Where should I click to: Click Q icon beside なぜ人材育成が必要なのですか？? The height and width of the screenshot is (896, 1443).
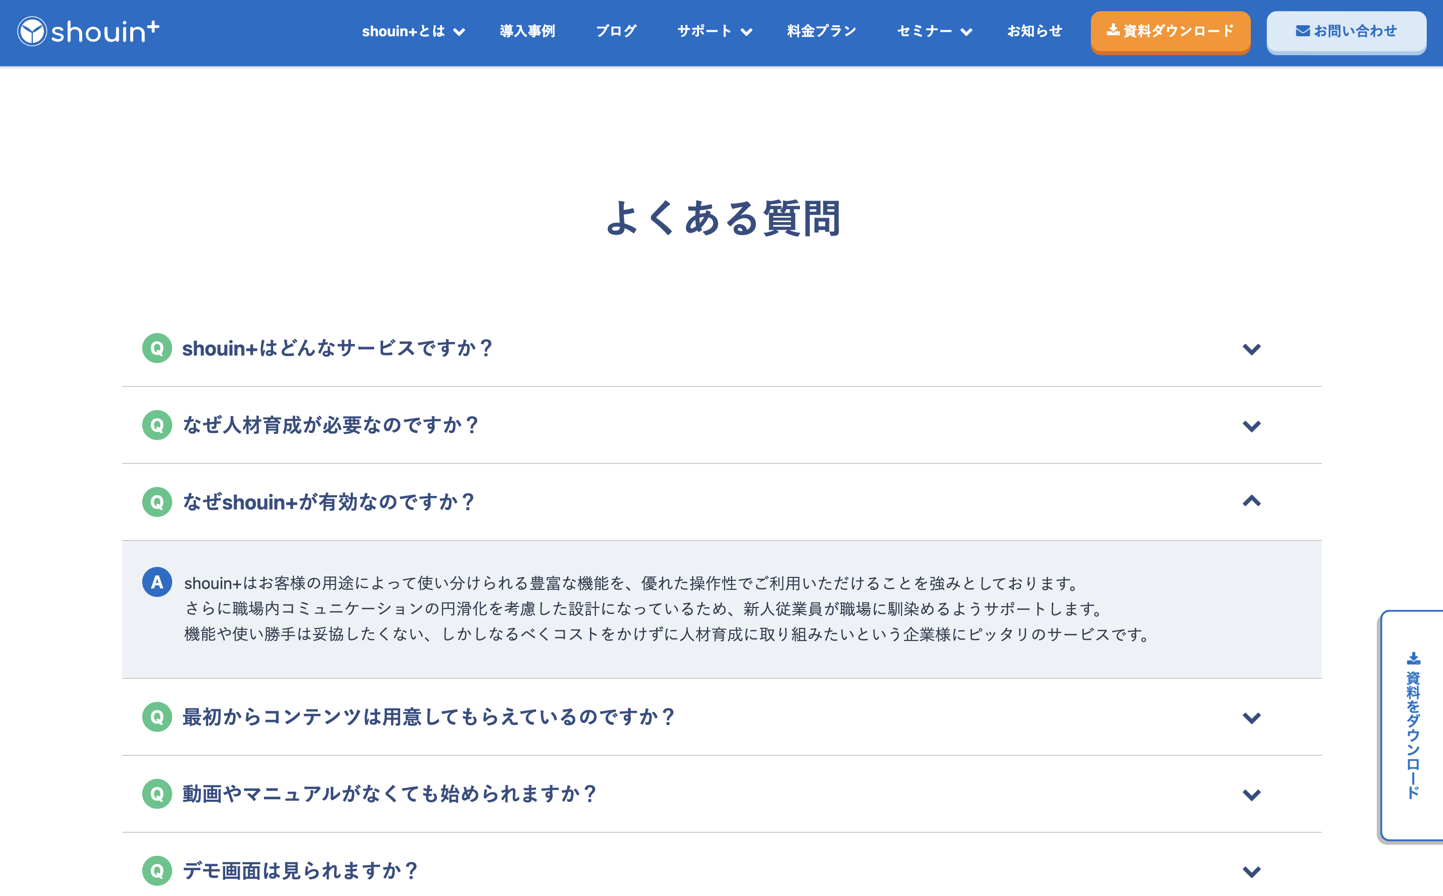[x=157, y=425]
